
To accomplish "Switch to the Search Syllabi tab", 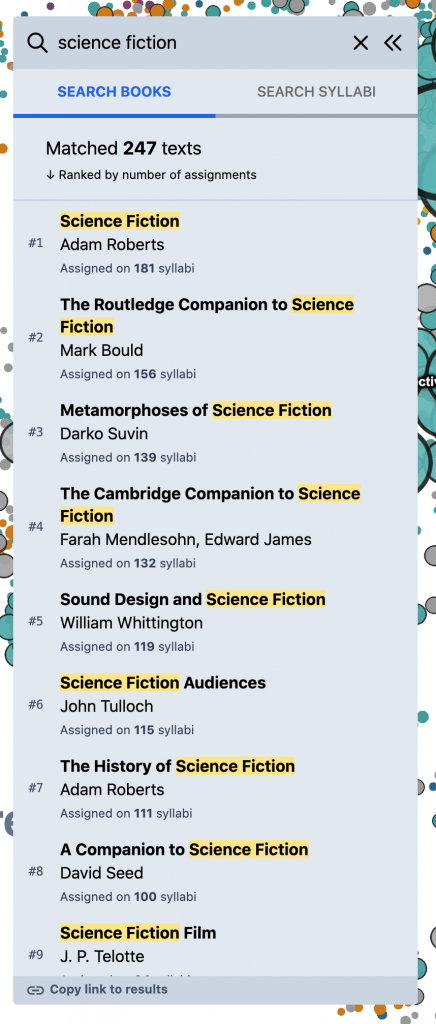I will click(316, 92).
